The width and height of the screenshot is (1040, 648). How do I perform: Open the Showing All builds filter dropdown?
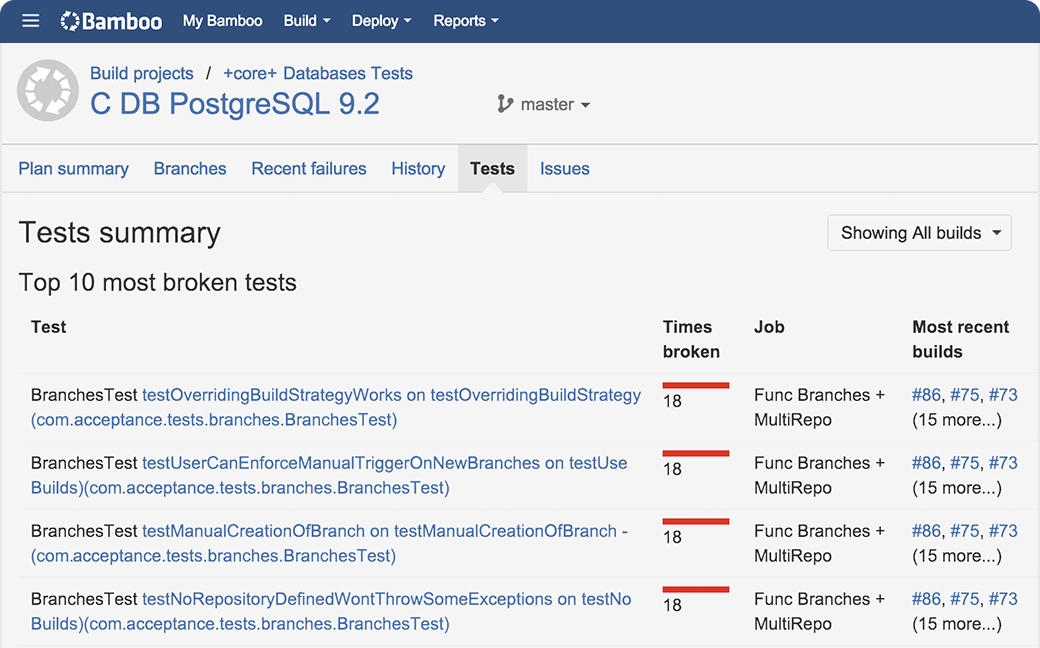click(x=918, y=232)
